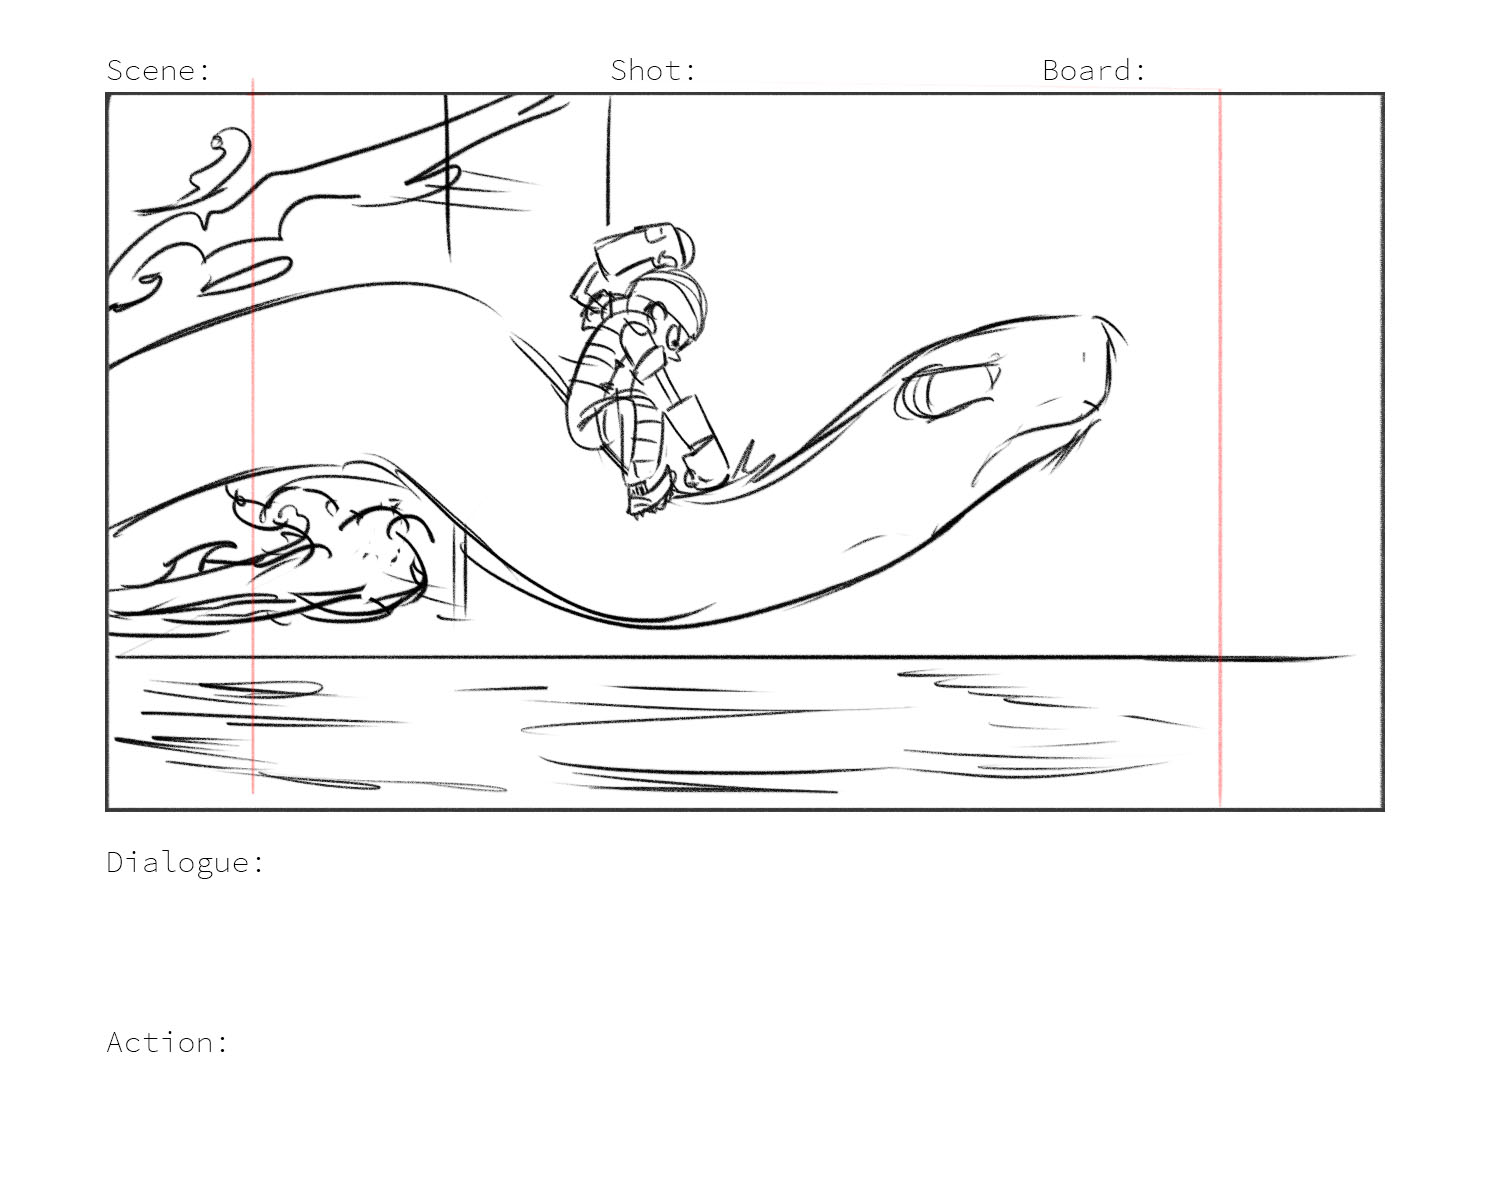Click the "Board:" label
This screenshot has height=1184, width=1487.
click(x=1094, y=70)
